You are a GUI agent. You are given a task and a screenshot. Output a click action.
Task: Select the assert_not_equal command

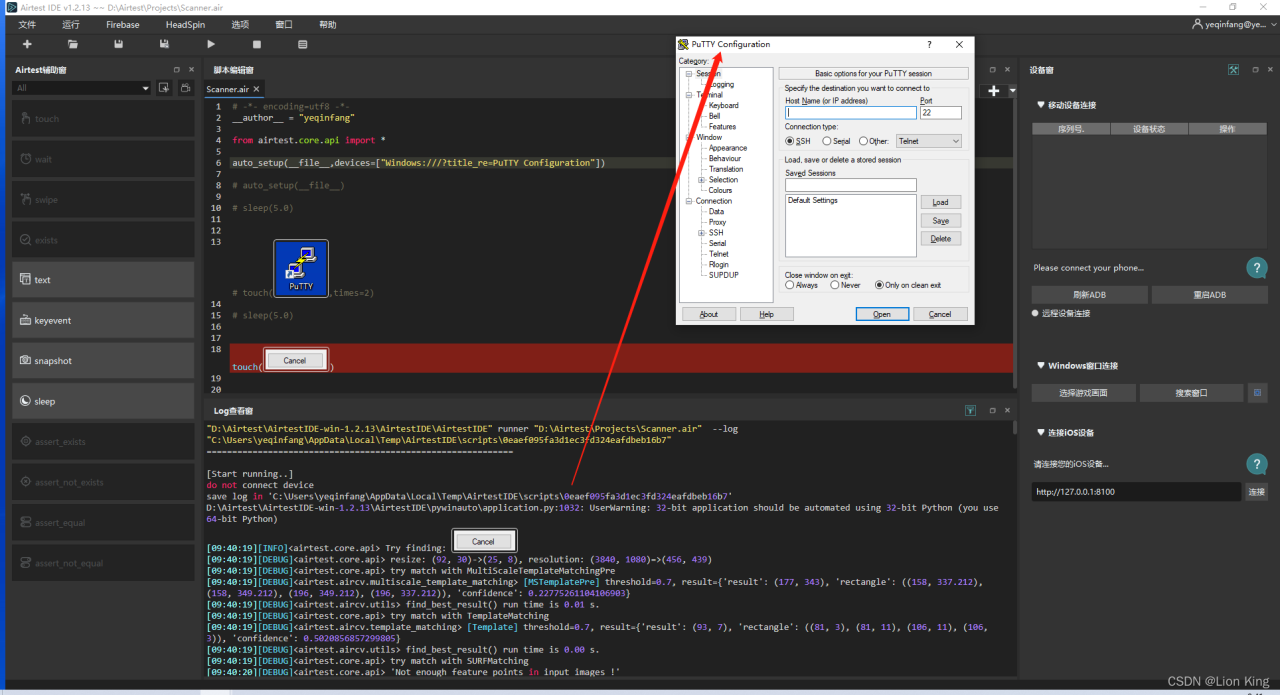coord(103,563)
